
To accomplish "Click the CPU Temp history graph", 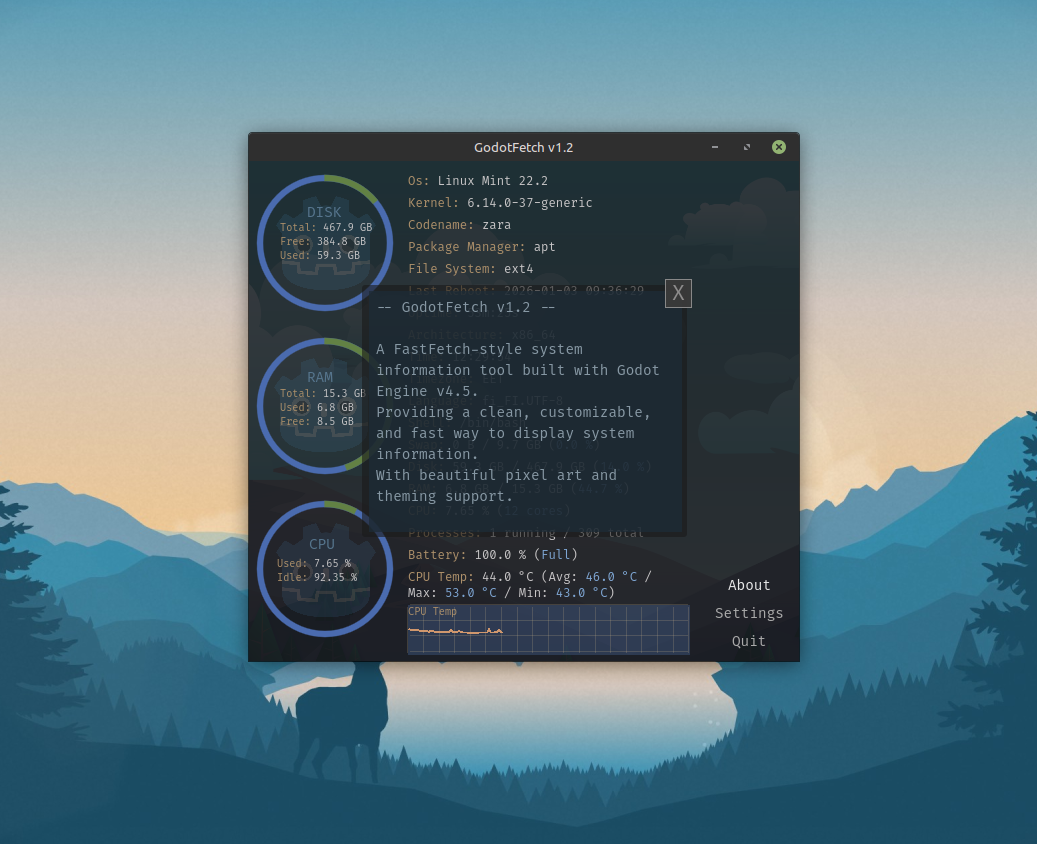I will (x=548, y=629).
